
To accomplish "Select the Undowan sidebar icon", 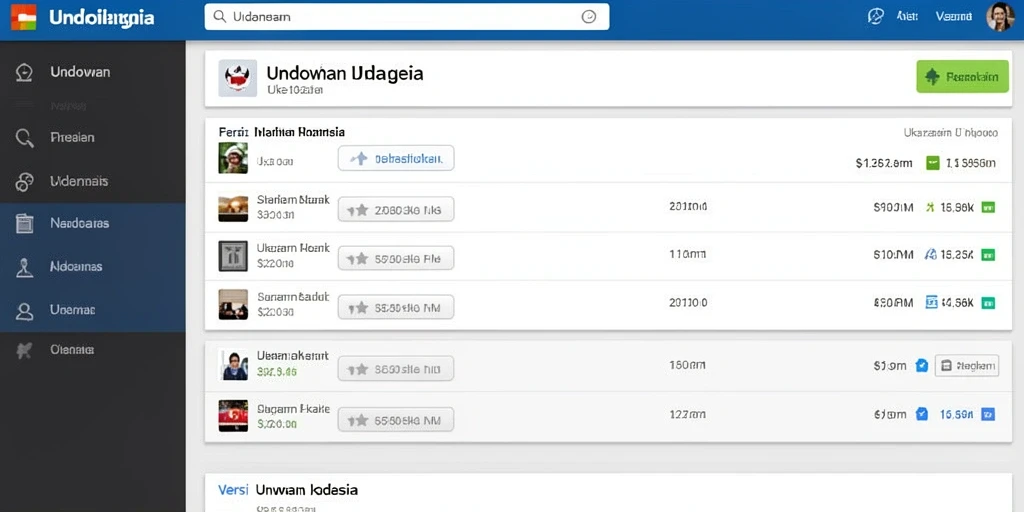I will pyautogui.click(x=24, y=72).
